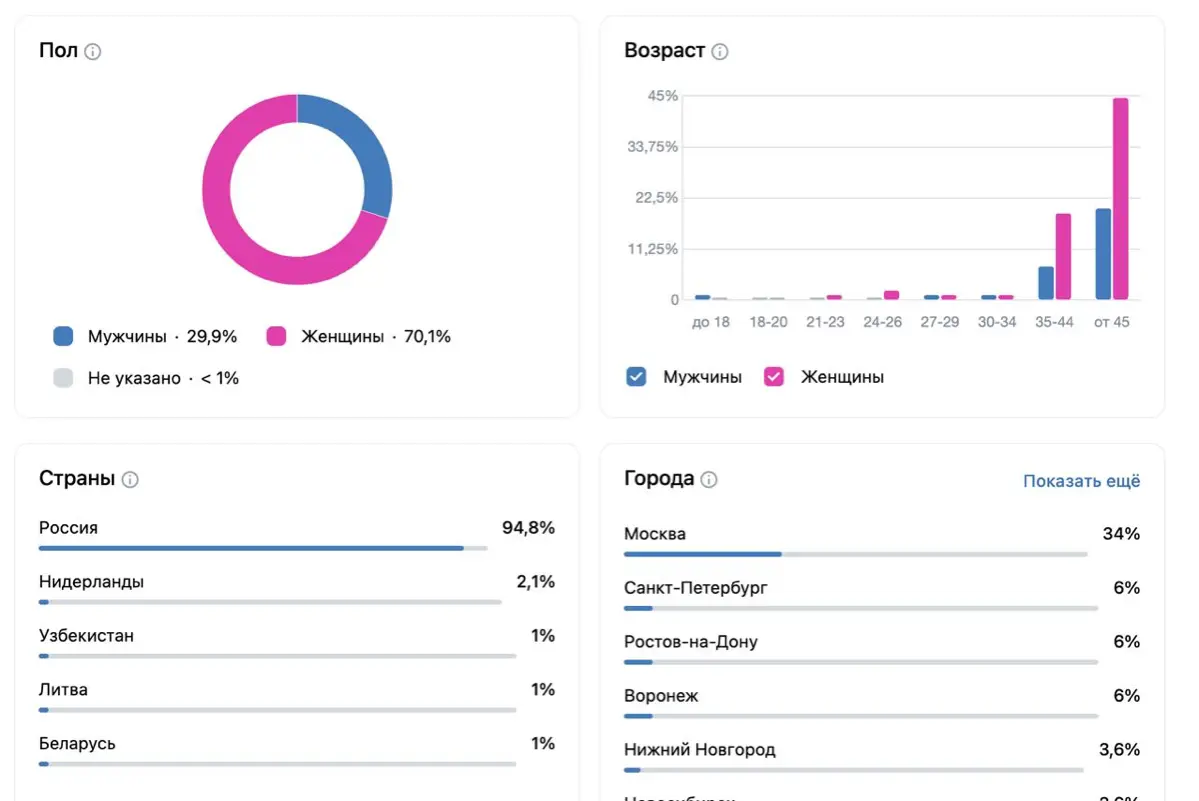The width and height of the screenshot is (1199, 801).
Task: Select the Нидерланды country row
Action: click(x=297, y=590)
